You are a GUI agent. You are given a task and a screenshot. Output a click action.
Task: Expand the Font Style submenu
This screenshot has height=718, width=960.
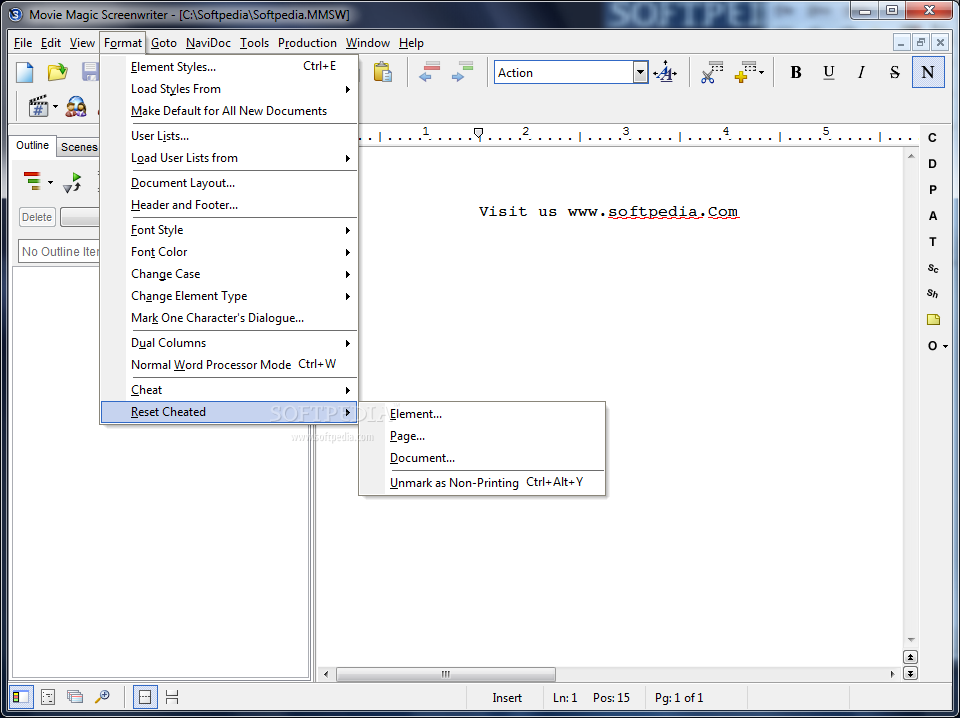pos(228,230)
